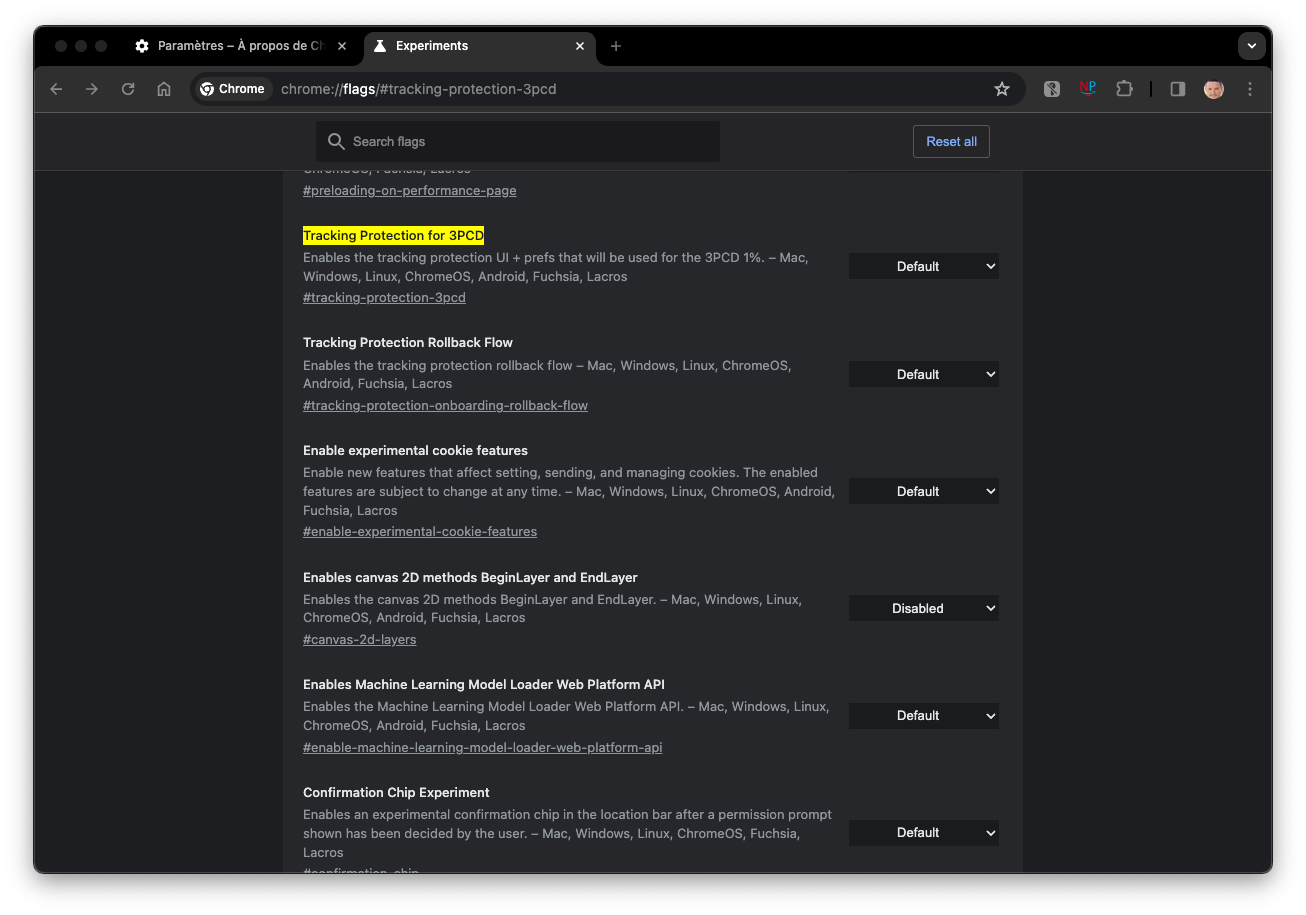Open the home page via home icon
1306x915 pixels.
164,89
